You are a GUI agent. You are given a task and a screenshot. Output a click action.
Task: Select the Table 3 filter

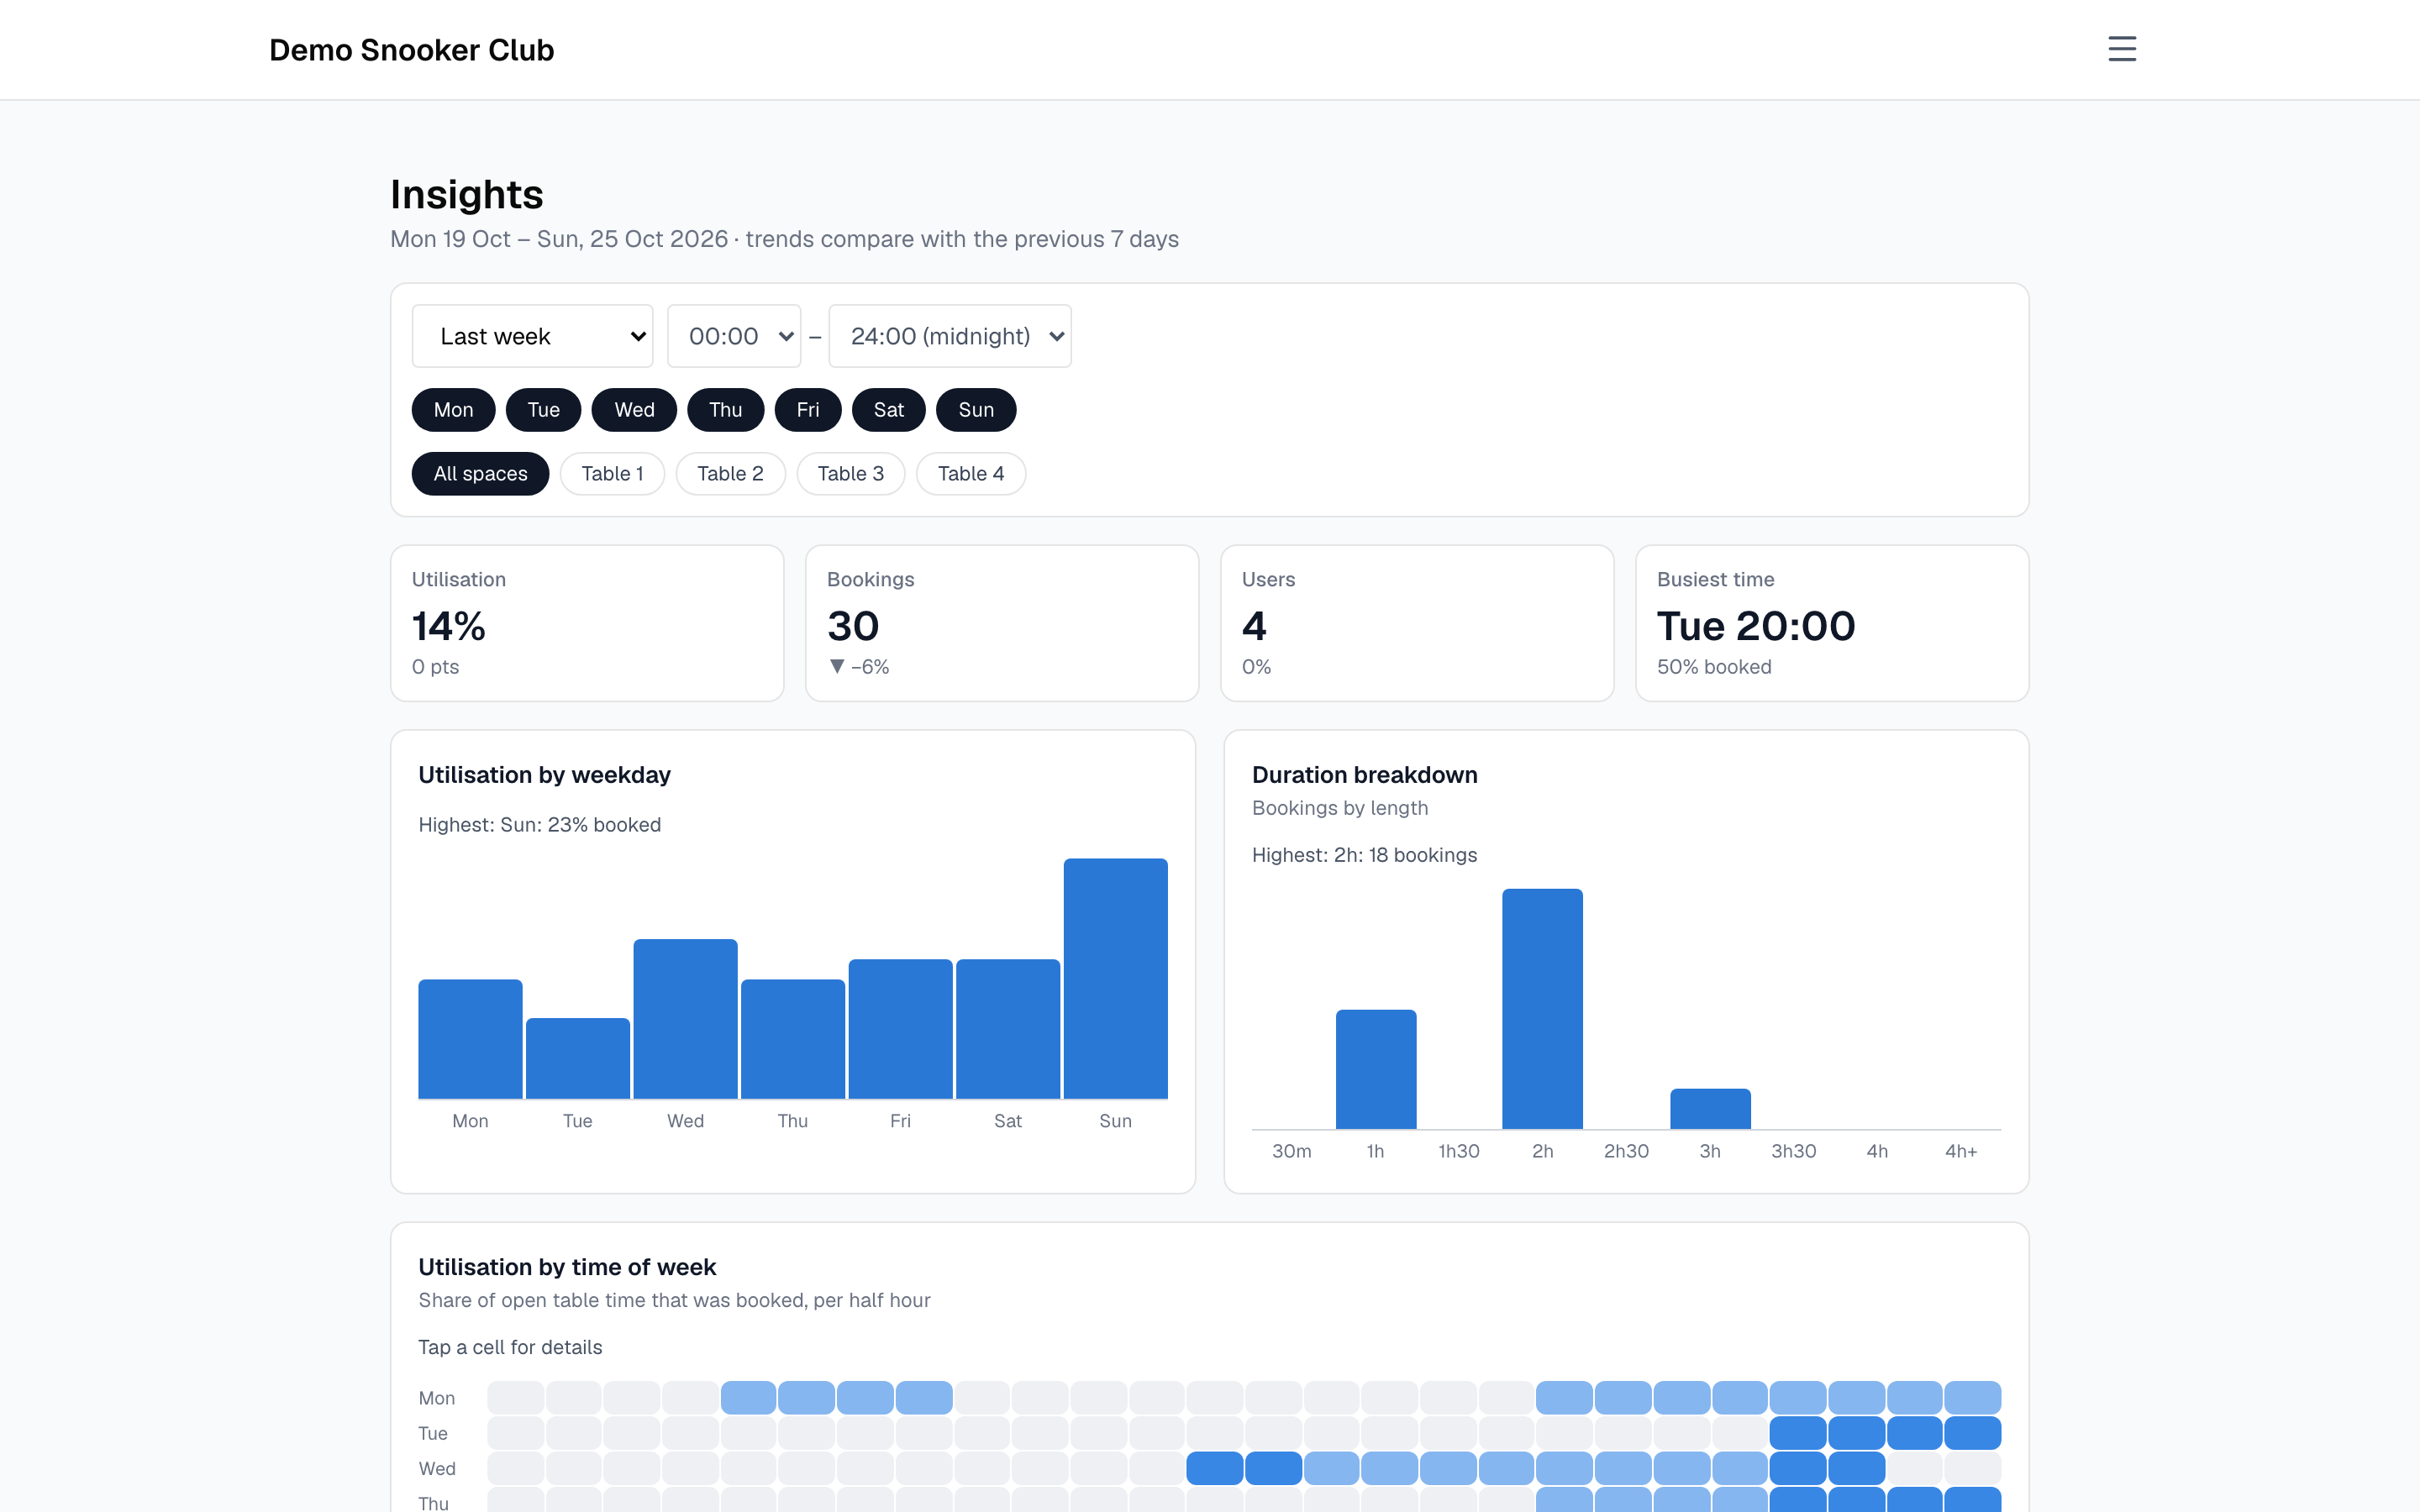click(851, 474)
